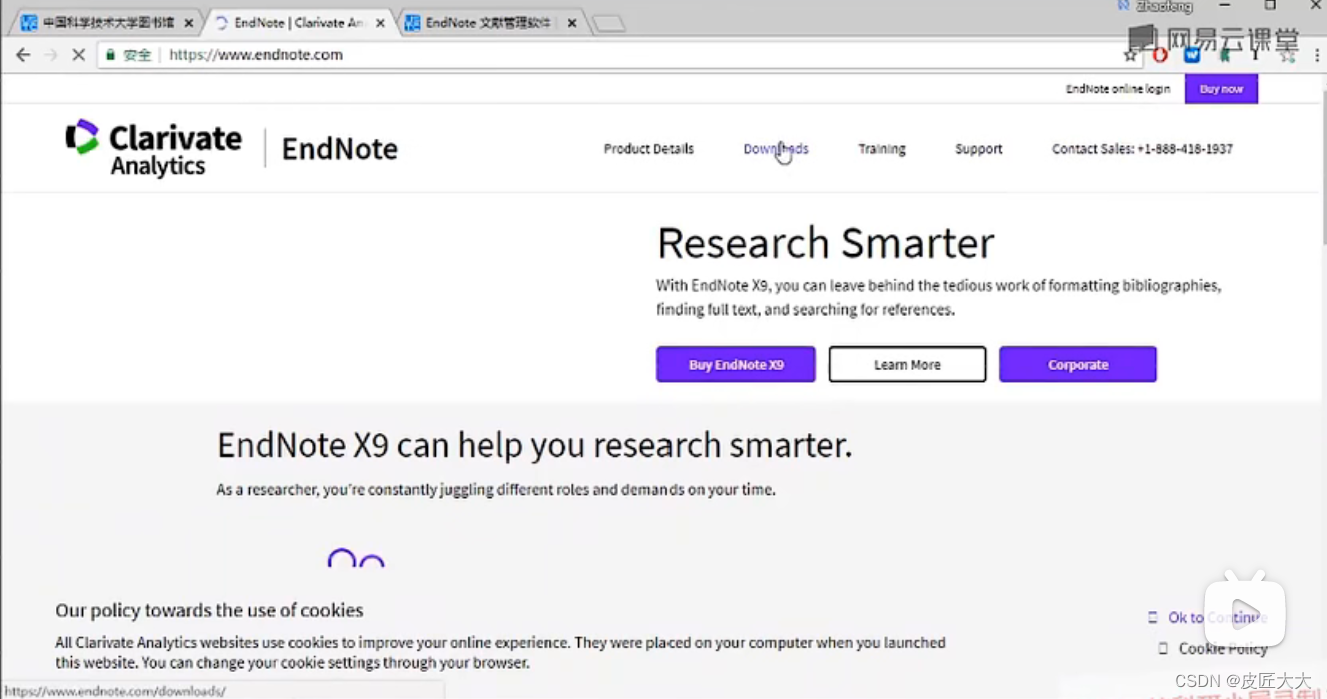Open a new blank browser tab

[x=608, y=21]
